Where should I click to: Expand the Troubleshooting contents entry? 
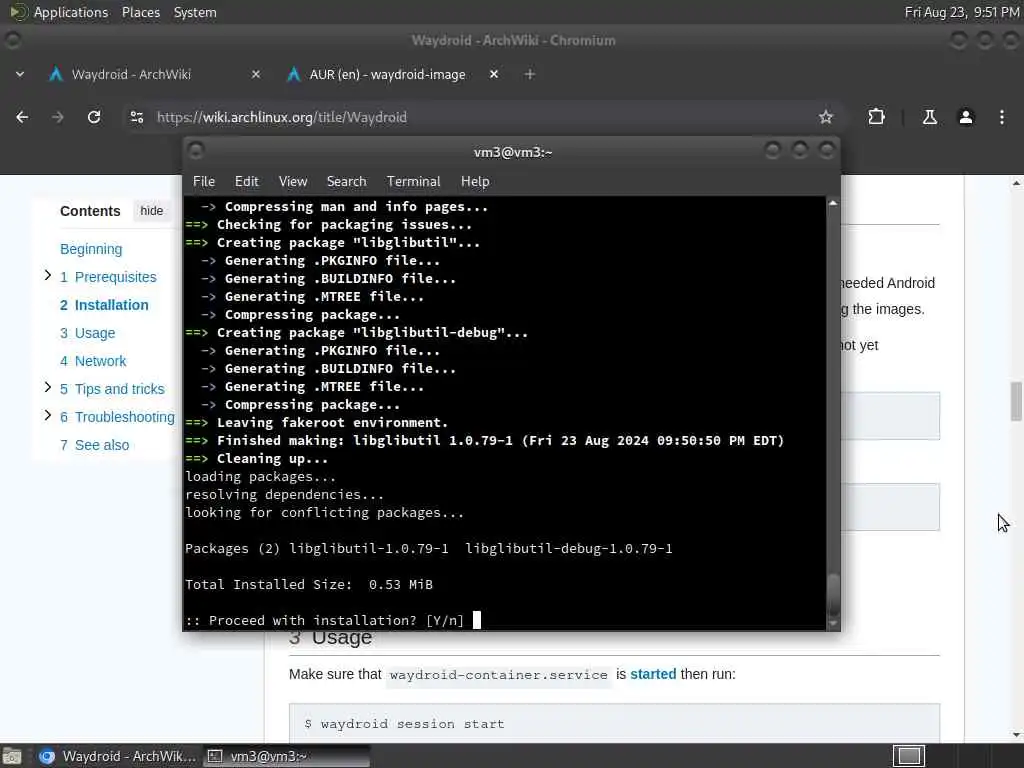pyautogui.click(x=48, y=416)
